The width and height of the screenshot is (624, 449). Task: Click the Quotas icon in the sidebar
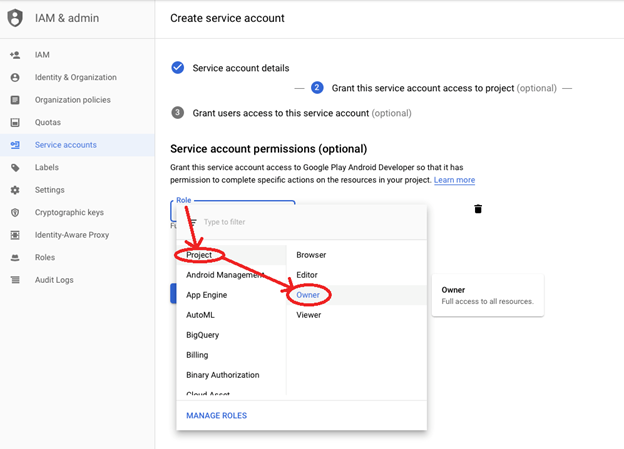pos(15,122)
